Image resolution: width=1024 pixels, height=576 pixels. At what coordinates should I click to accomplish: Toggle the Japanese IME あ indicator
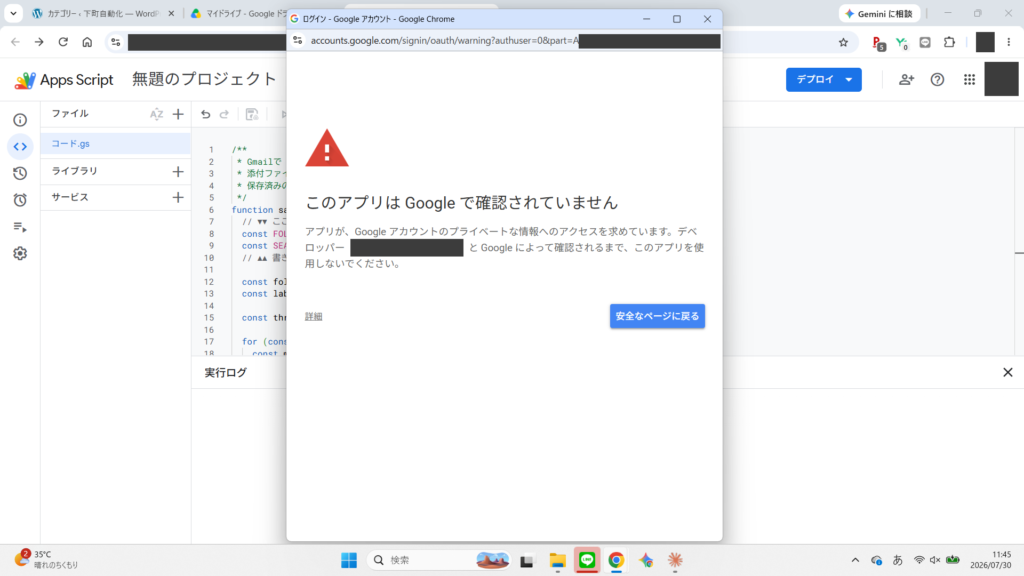(897, 560)
